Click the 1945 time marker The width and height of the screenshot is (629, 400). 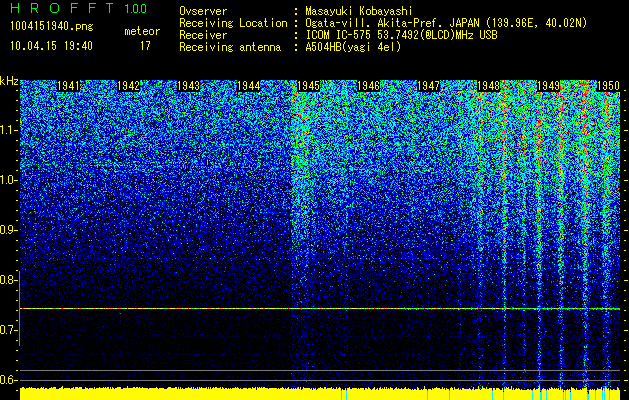[x=308, y=86]
